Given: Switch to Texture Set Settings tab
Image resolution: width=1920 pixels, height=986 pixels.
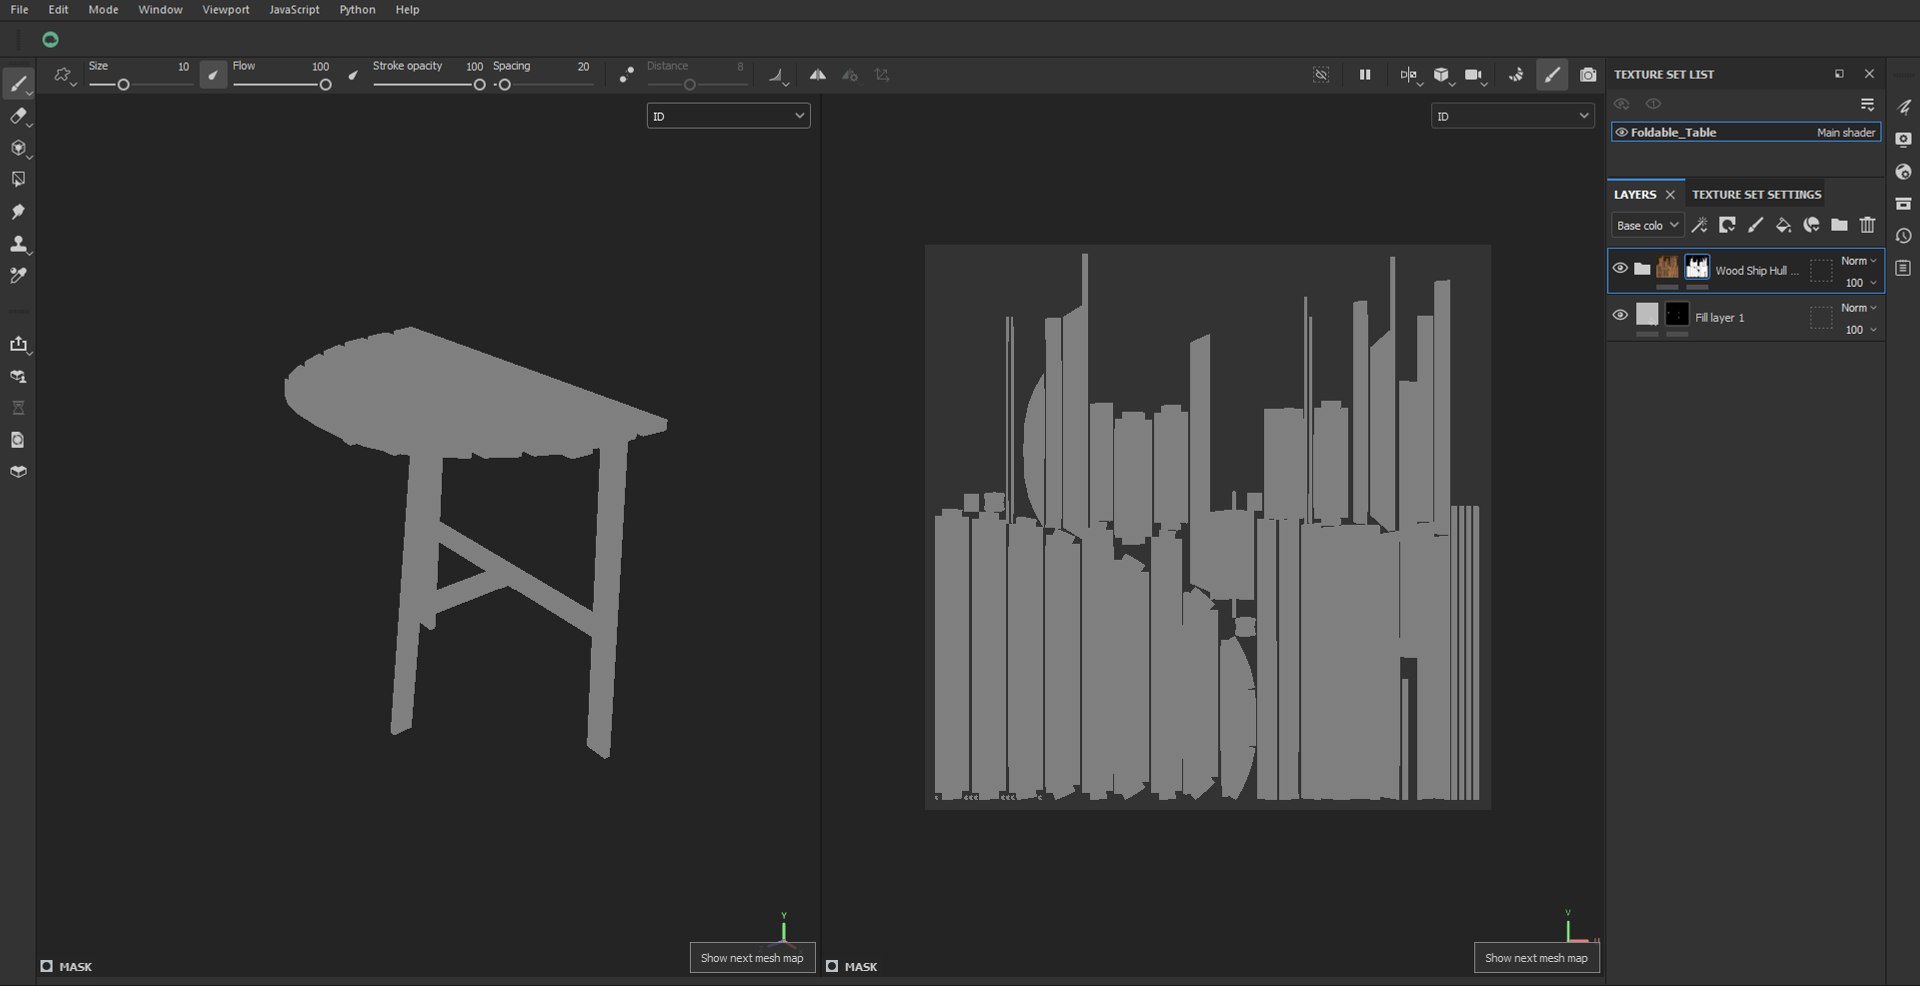Looking at the screenshot, I should [1756, 194].
